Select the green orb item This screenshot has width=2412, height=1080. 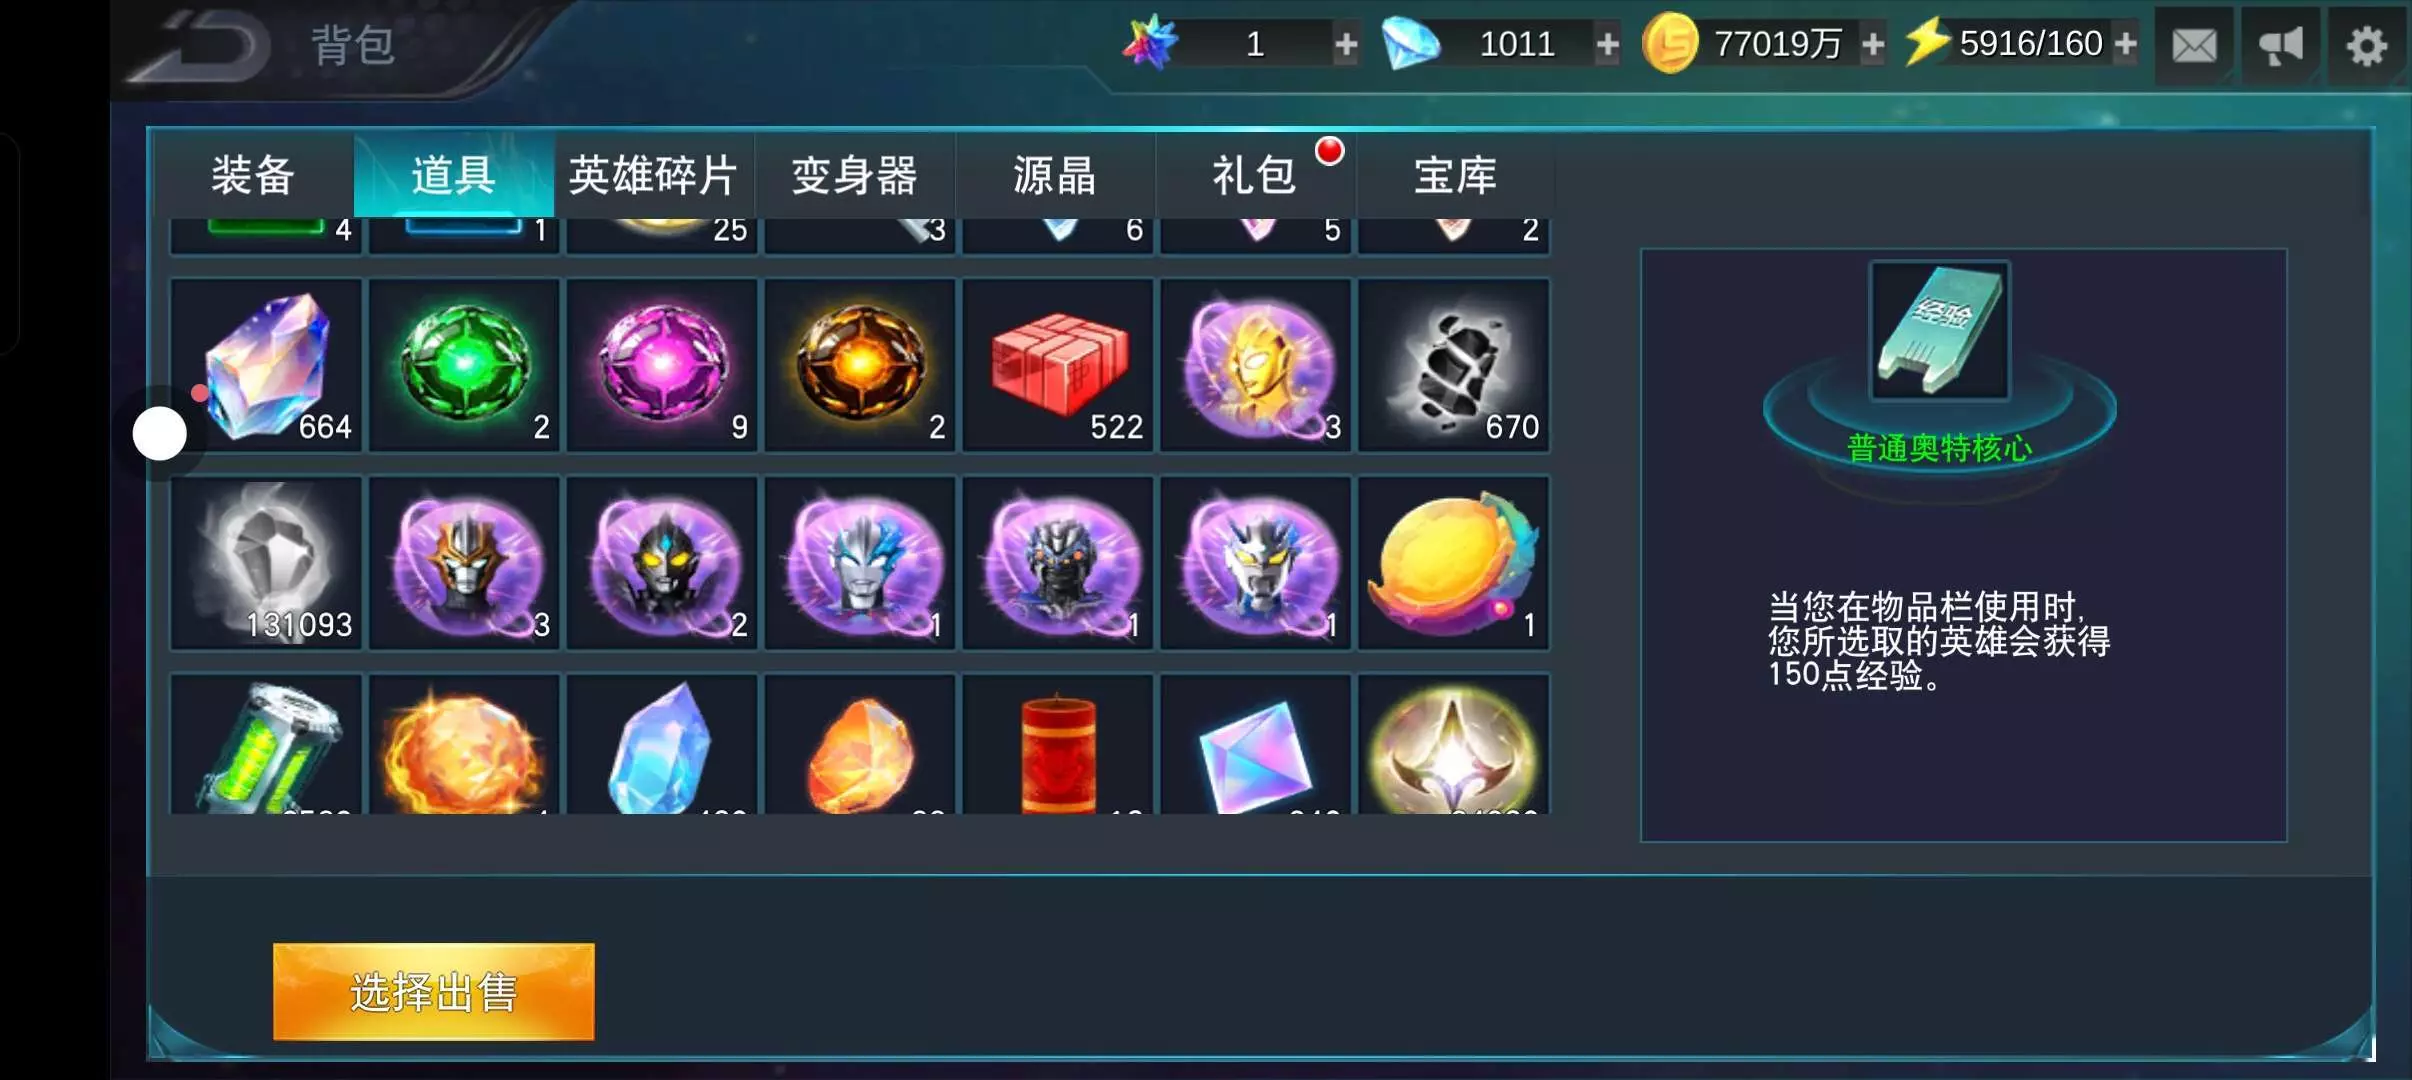(464, 365)
